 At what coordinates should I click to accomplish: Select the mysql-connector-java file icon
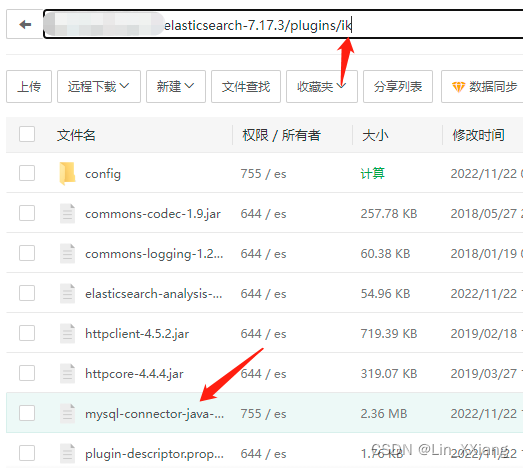pos(67,414)
